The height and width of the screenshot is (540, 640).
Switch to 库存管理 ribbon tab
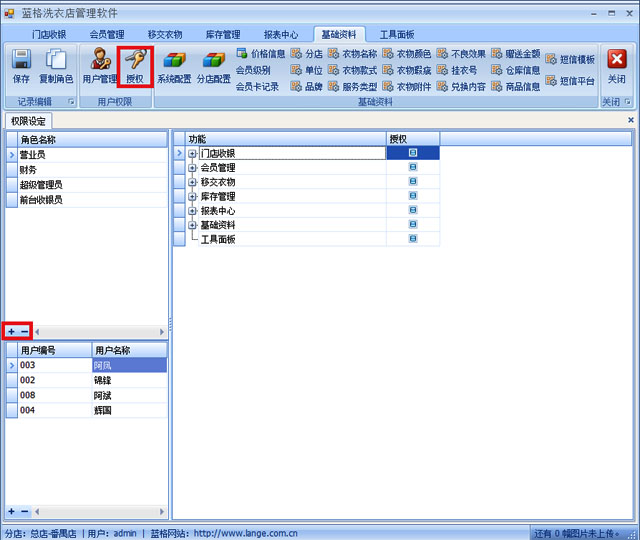point(223,35)
